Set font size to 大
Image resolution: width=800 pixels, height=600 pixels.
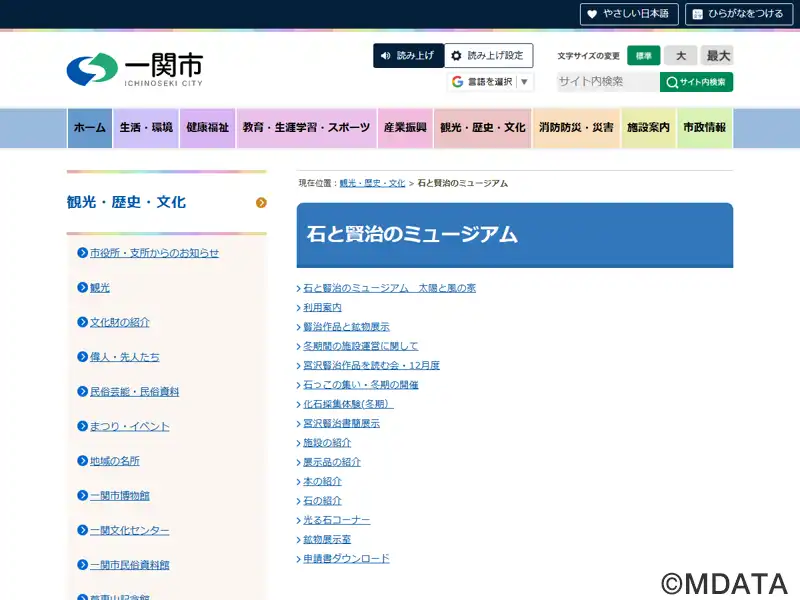tap(680, 56)
